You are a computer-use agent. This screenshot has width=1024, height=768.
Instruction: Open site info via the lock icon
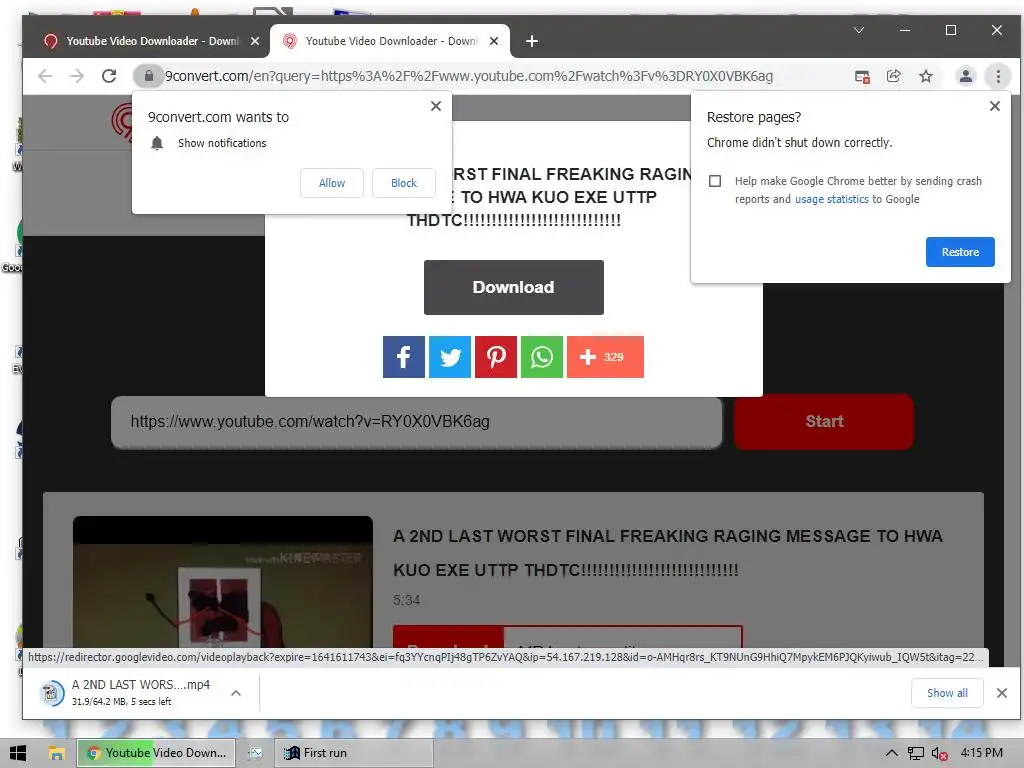pyautogui.click(x=149, y=76)
